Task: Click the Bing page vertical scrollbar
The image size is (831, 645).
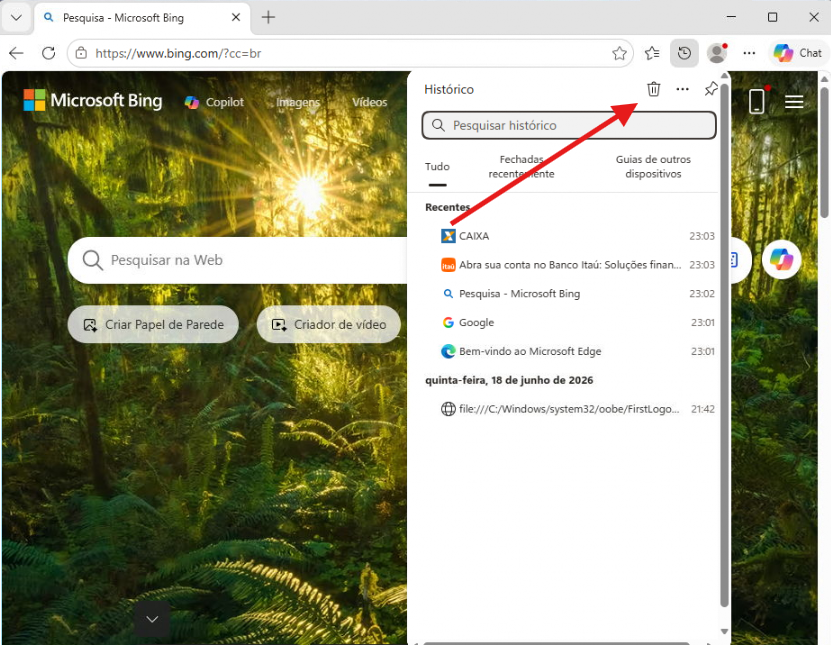Action: [824, 153]
